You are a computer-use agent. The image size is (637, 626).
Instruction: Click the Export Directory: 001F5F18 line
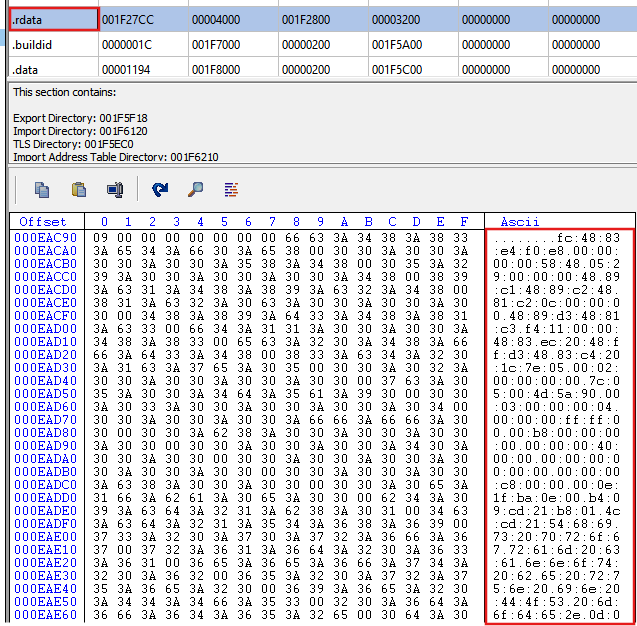coord(80,118)
